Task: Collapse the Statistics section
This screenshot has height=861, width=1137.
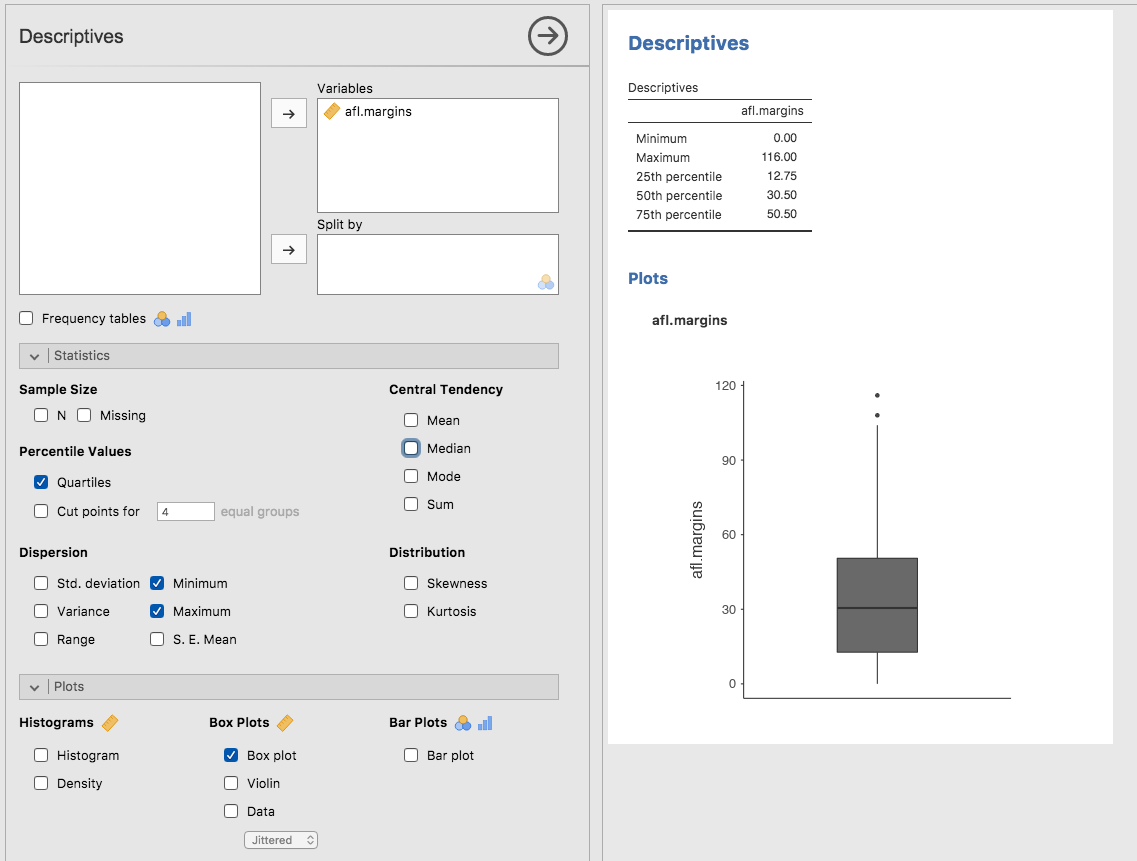Action: [x=289, y=355]
